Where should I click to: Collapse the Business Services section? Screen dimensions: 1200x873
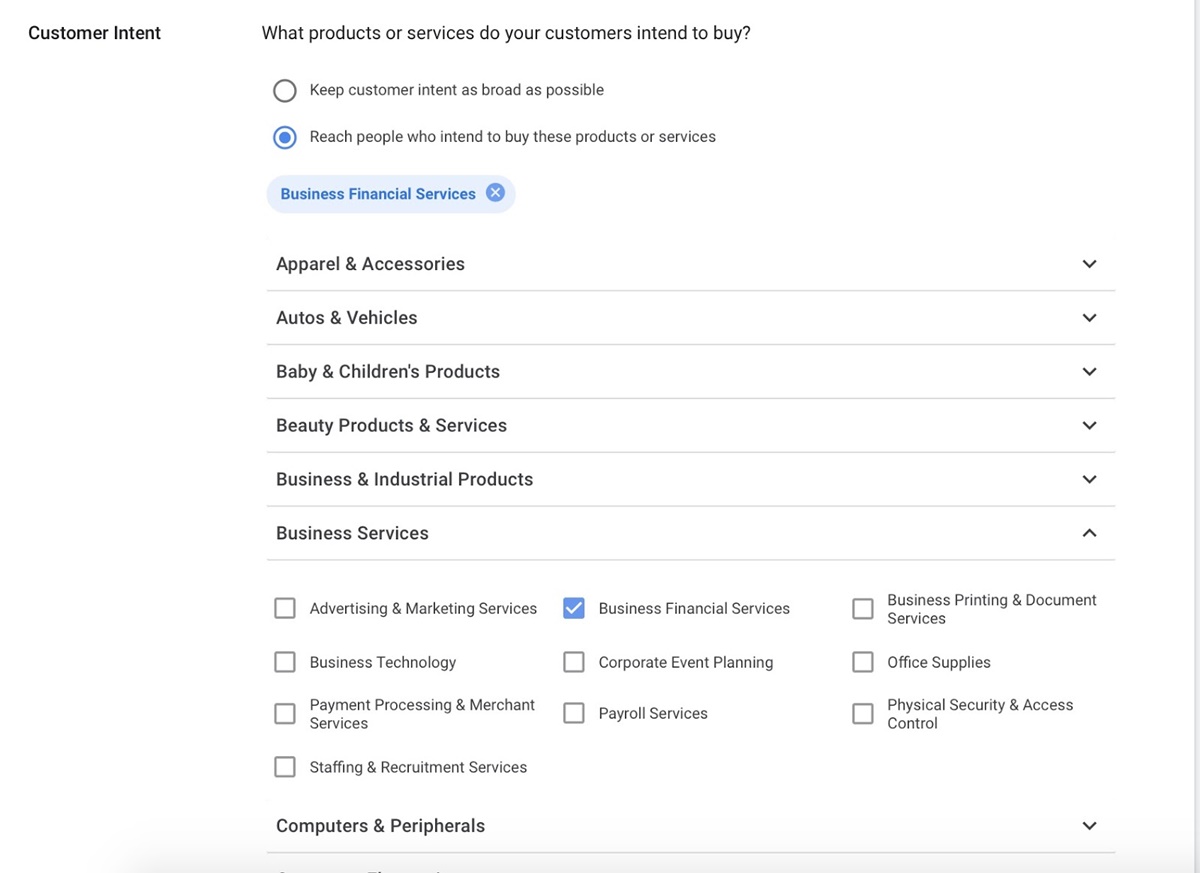click(x=1089, y=533)
